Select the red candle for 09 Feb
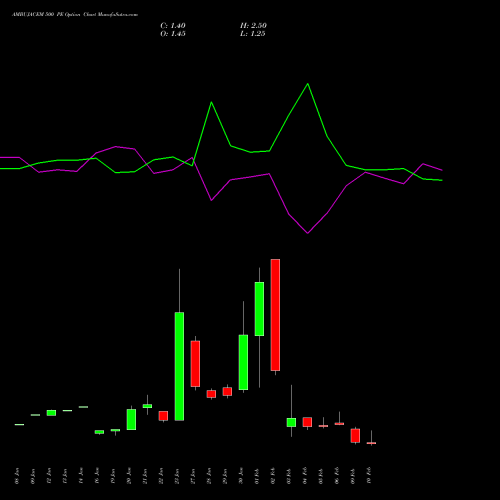The width and height of the screenshot is (500, 500). (355, 436)
